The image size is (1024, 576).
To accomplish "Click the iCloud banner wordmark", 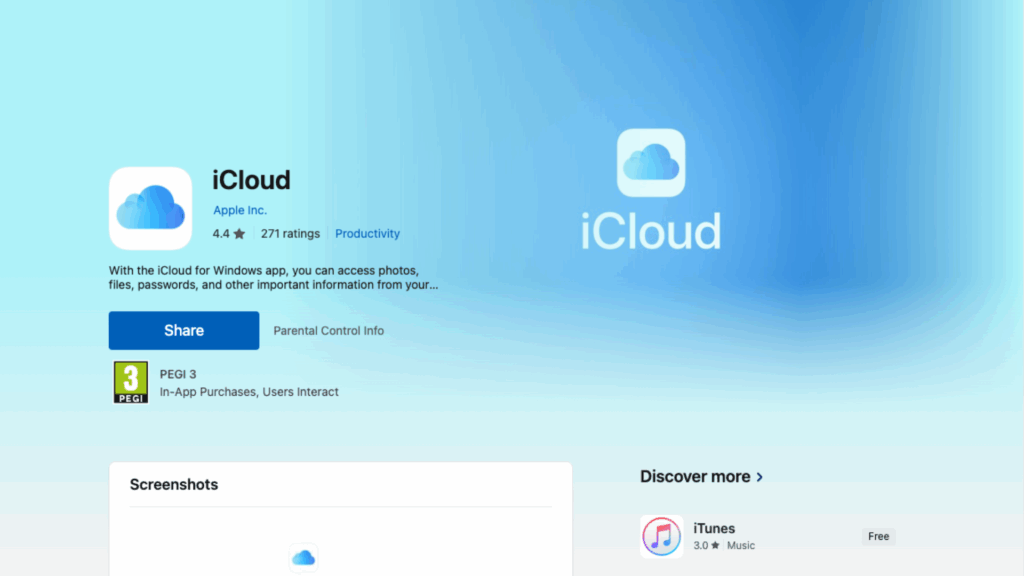I will coord(650,233).
